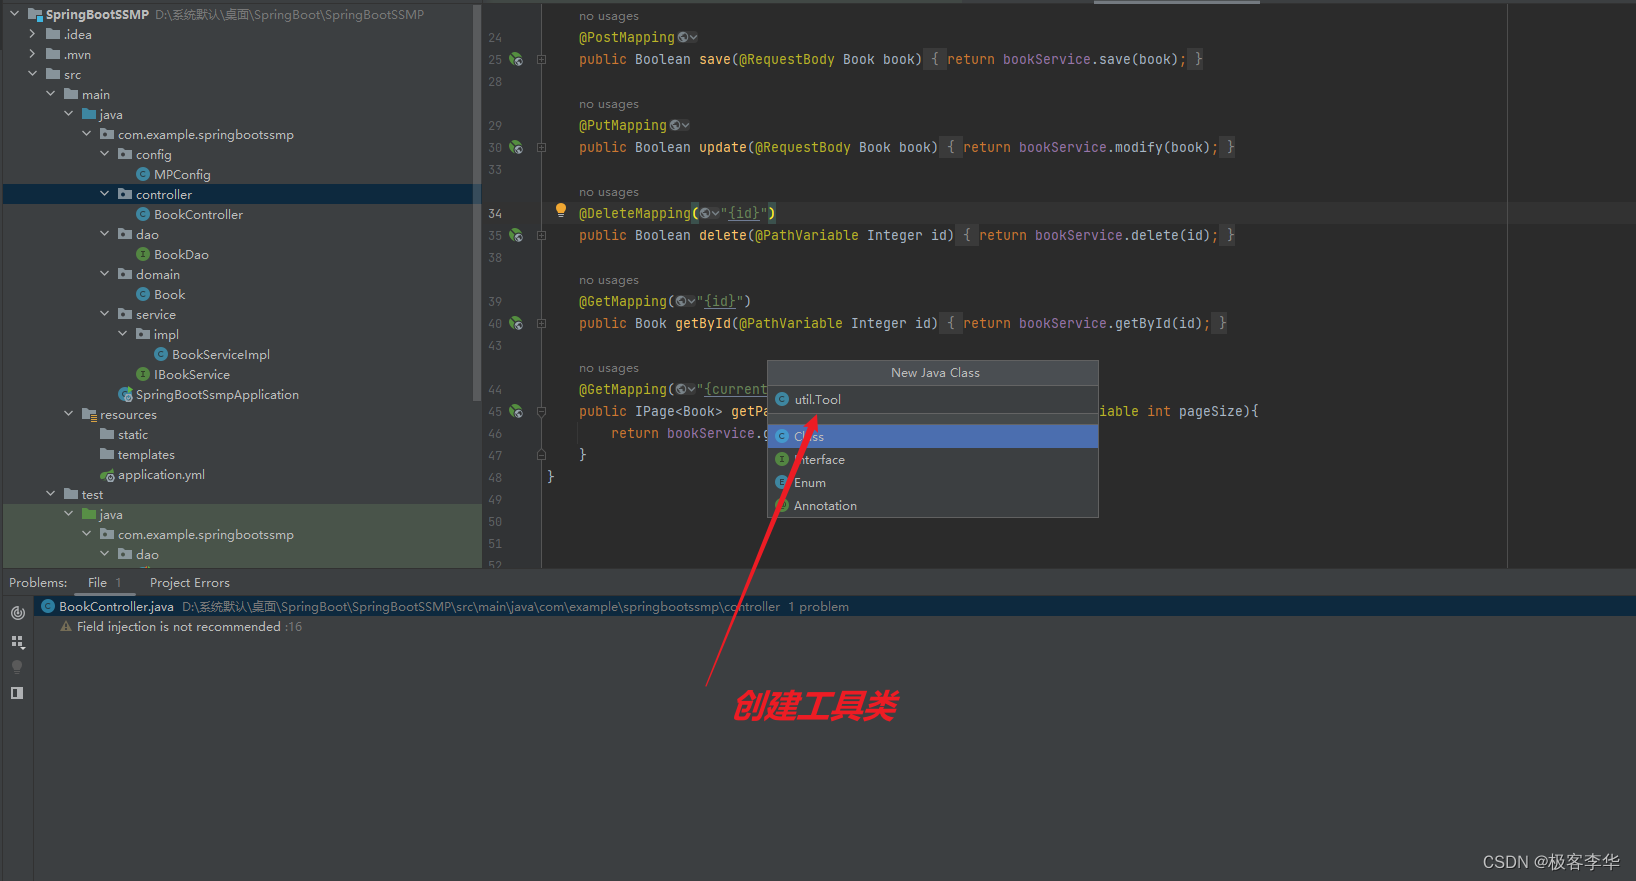
Task: Click the endpoint gutter icon on line 35
Action: click(x=516, y=235)
